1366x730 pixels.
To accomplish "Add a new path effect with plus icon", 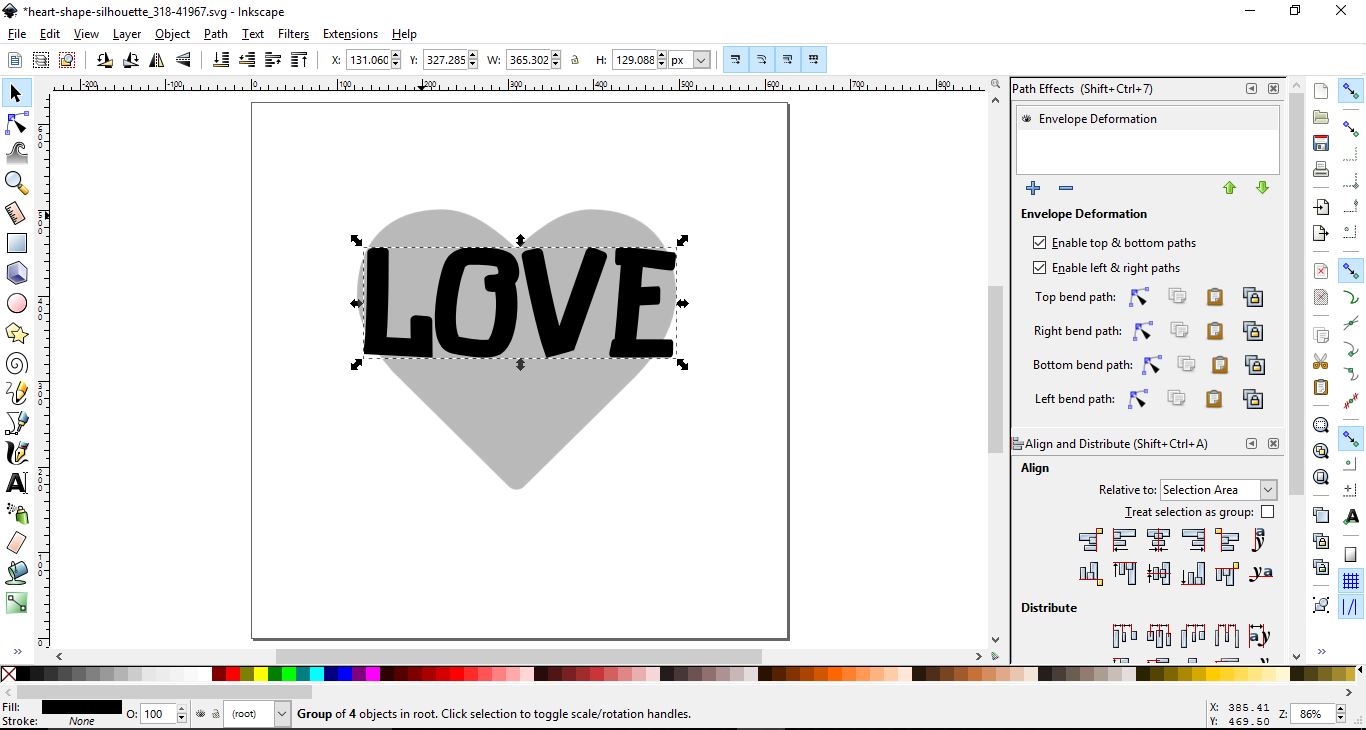I will point(1033,189).
